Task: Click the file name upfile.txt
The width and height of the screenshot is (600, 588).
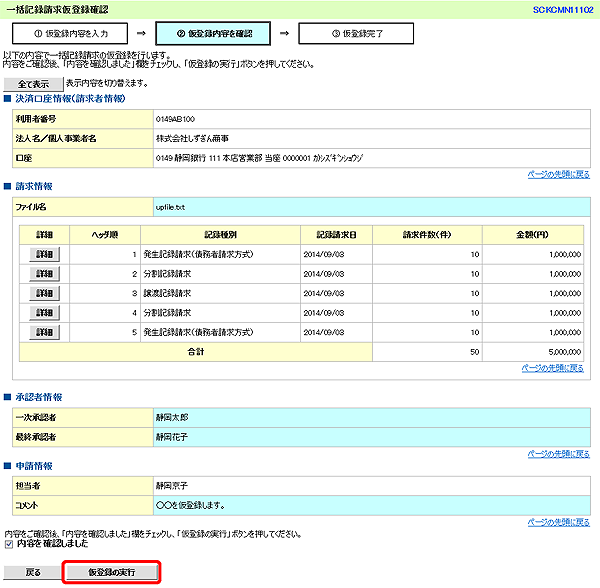Action: (x=170, y=207)
